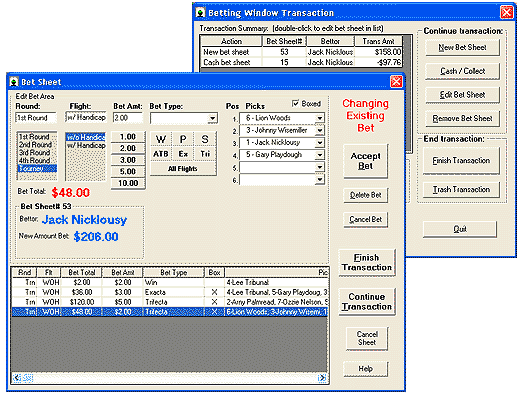Screen dimensions: 522x396
Task: Click Finish Transaction in Betting Window Transaction
Action: tap(461, 161)
